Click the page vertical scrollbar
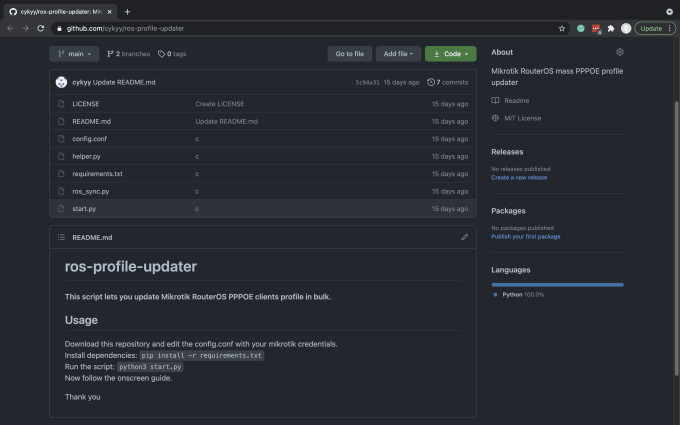 [x=677, y=239]
